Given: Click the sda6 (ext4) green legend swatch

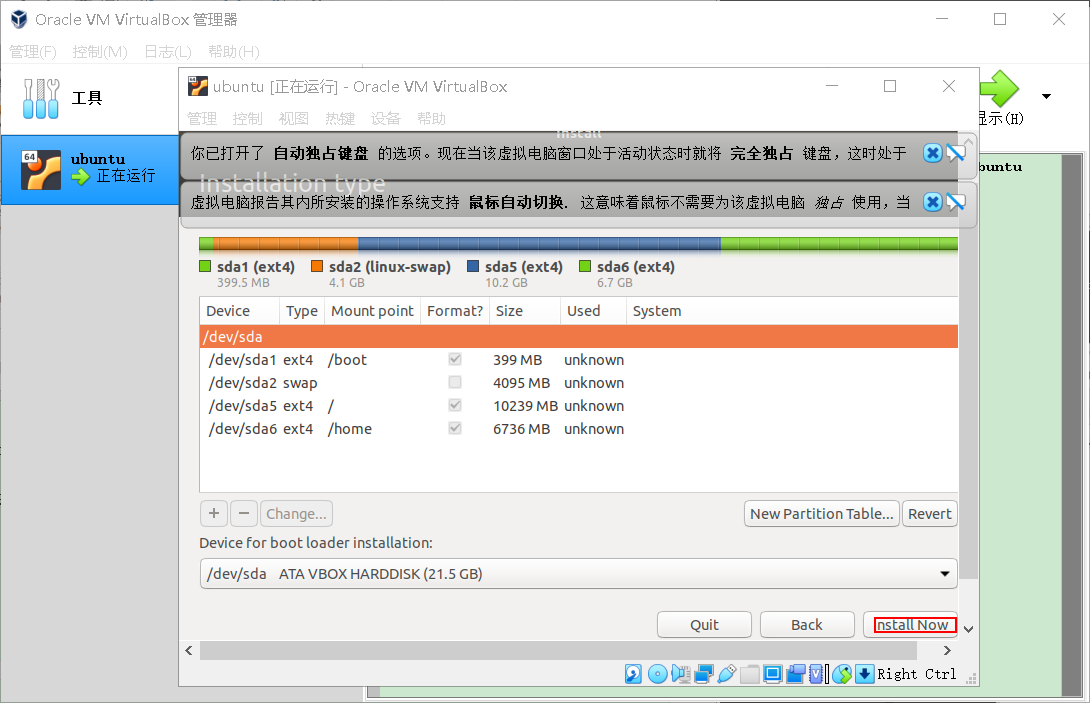Looking at the screenshot, I should 585,266.
